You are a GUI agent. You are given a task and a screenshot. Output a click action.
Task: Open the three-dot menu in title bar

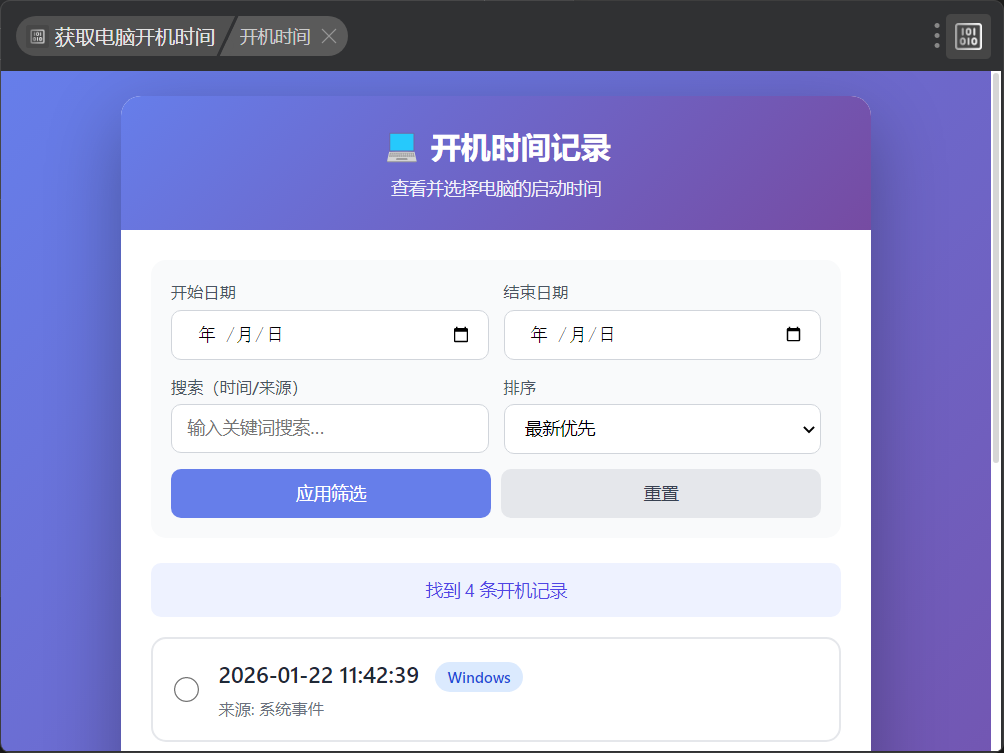coord(937,36)
